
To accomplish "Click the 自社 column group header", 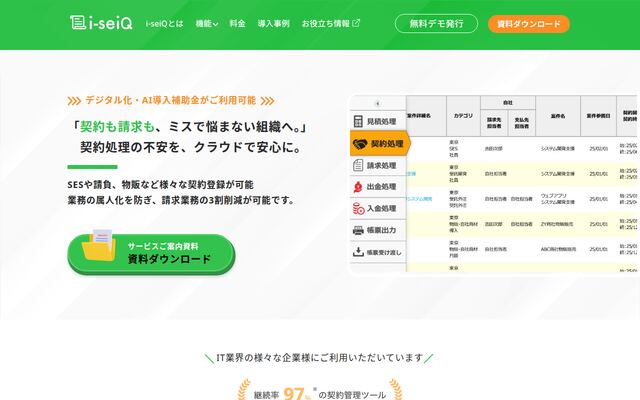I will (x=508, y=103).
